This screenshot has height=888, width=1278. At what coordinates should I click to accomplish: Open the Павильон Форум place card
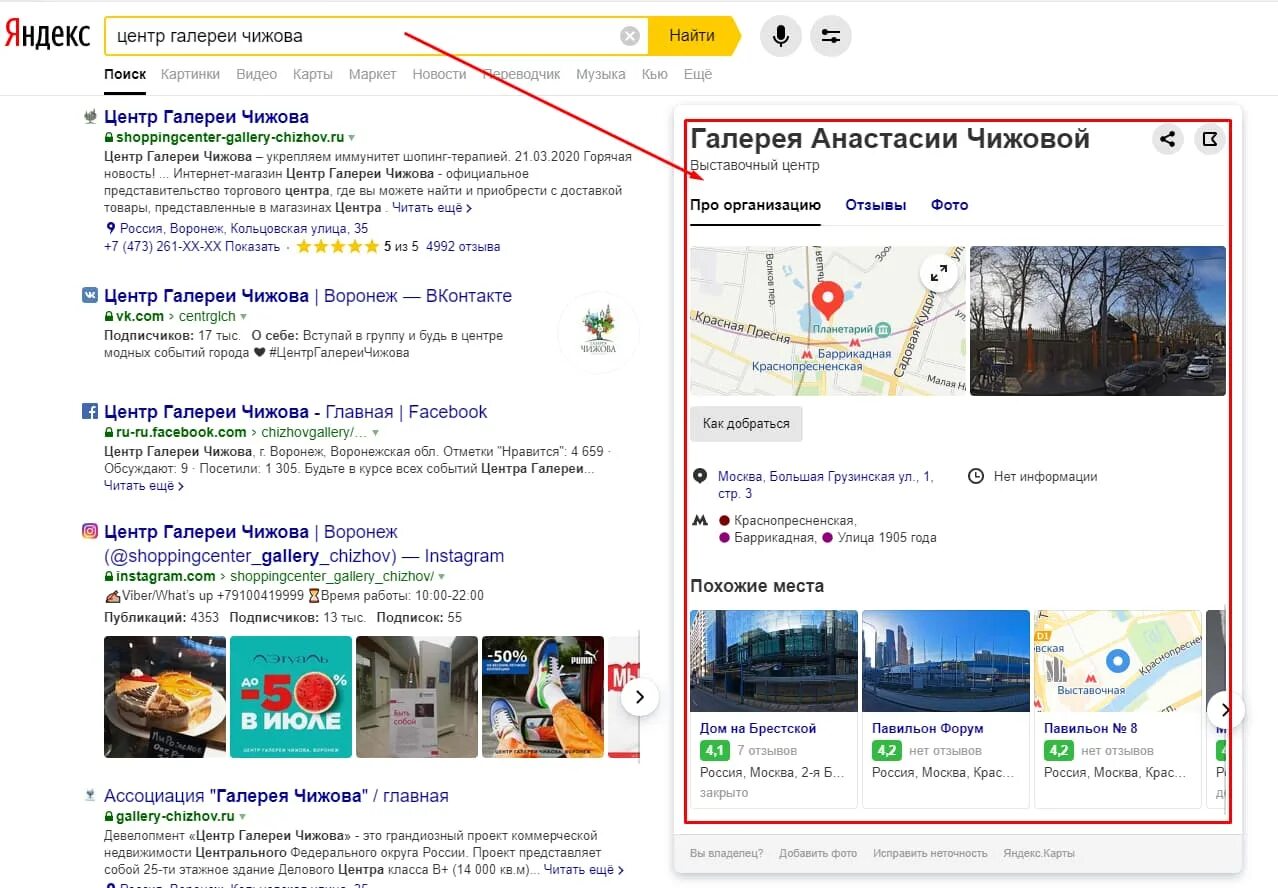point(946,708)
